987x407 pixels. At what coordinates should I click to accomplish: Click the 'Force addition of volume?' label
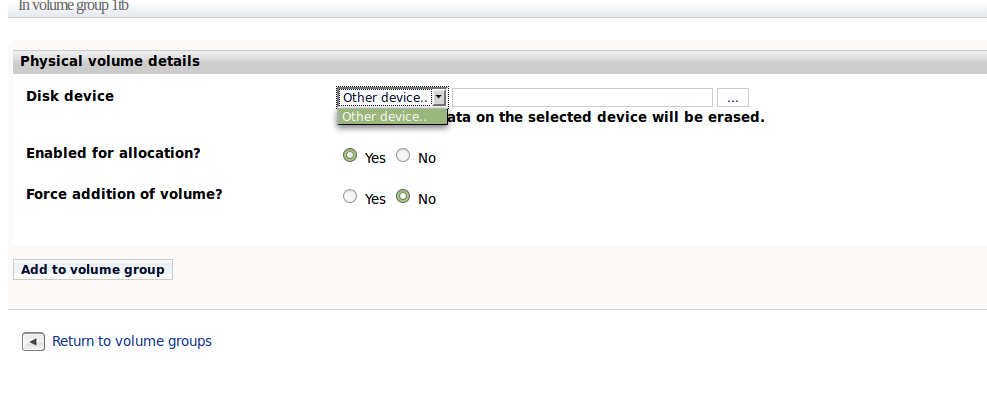(x=124, y=194)
